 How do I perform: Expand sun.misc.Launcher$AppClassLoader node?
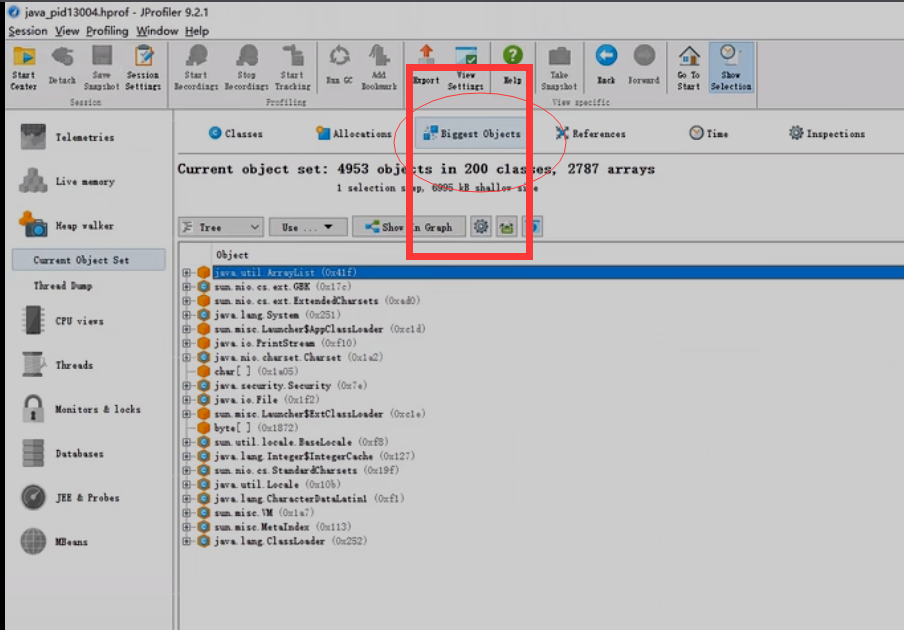[x=186, y=329]
